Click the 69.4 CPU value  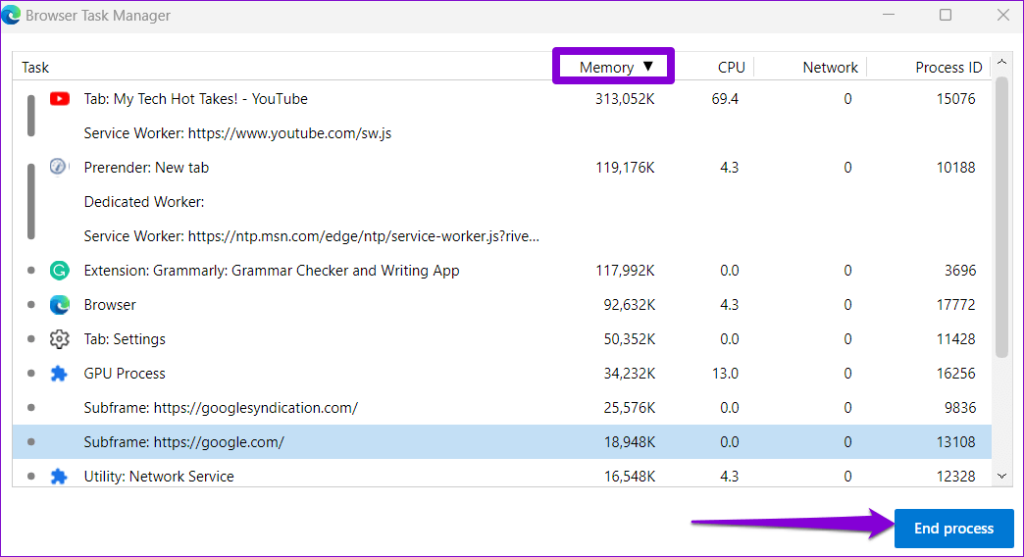coord(725,99)
